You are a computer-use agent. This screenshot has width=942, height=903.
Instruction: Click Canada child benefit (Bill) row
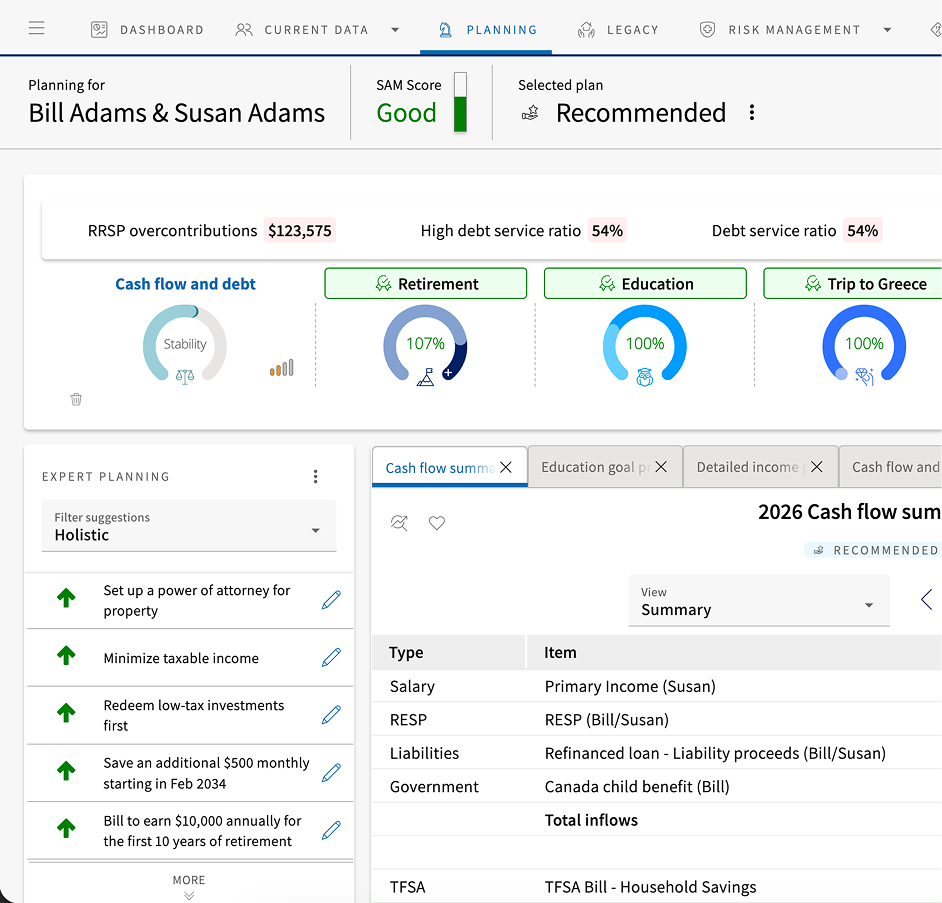[x=657, y=787]
